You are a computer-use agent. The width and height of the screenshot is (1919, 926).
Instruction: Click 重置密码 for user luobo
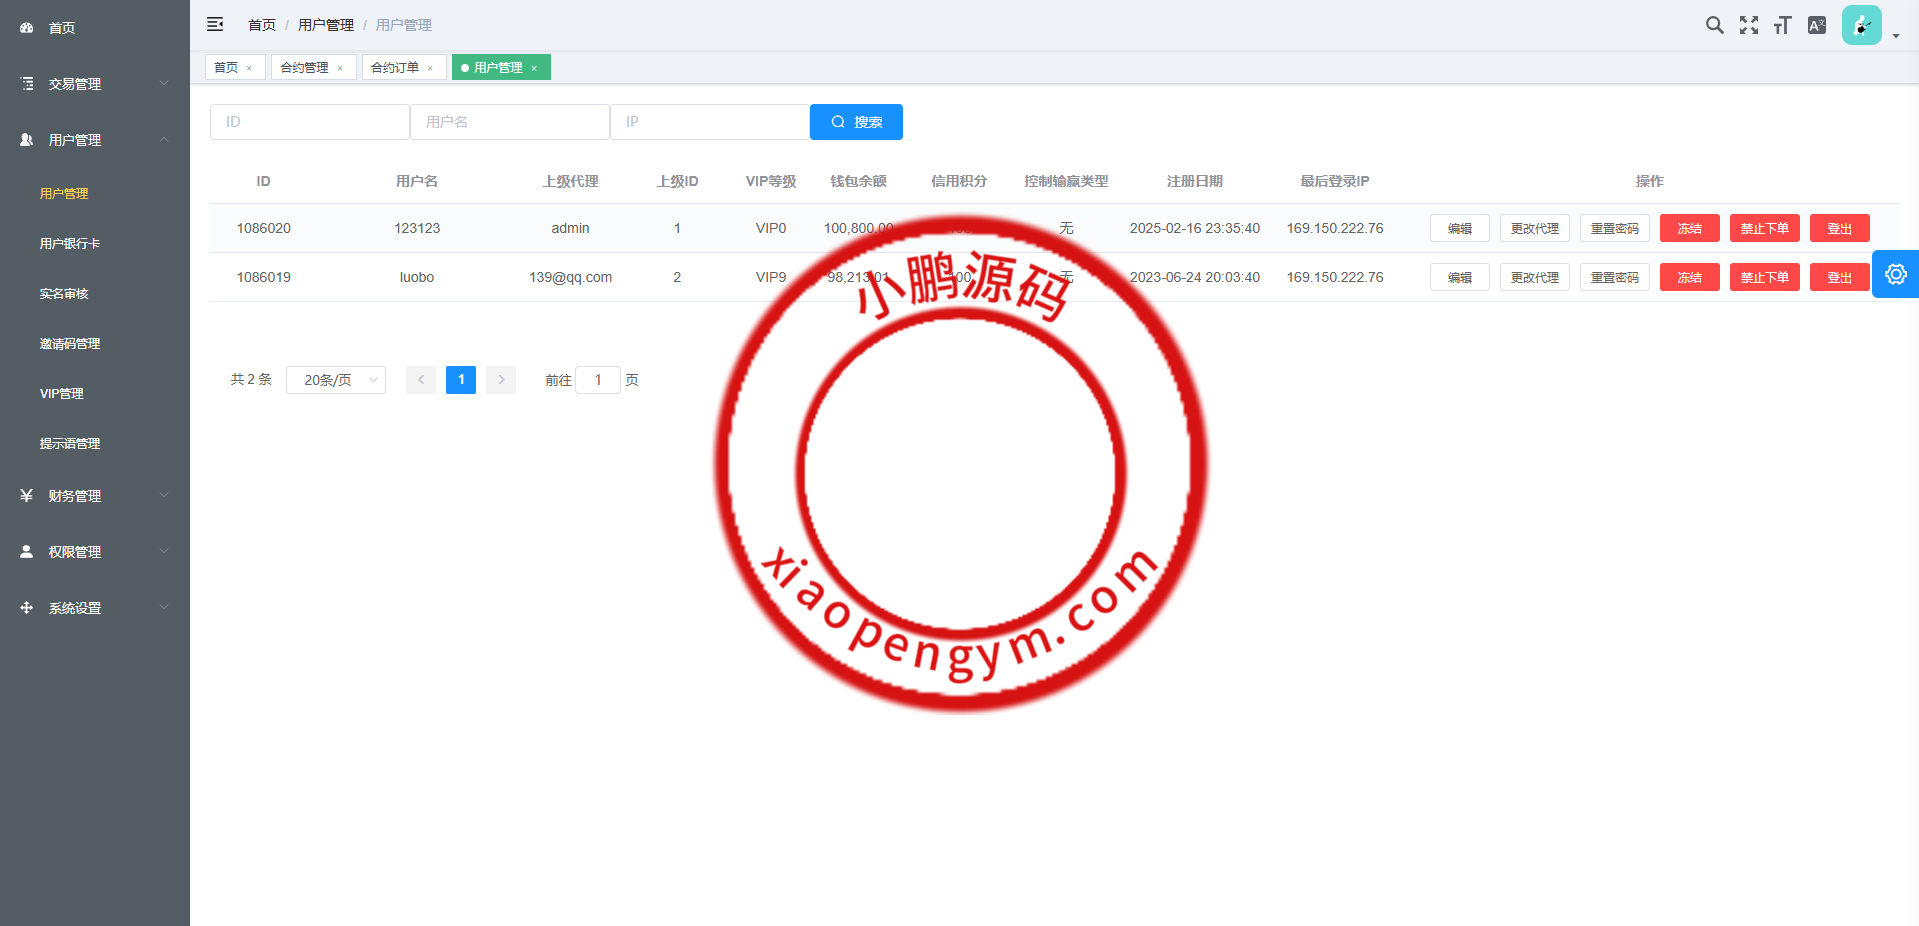click(x=1614, y=277)
